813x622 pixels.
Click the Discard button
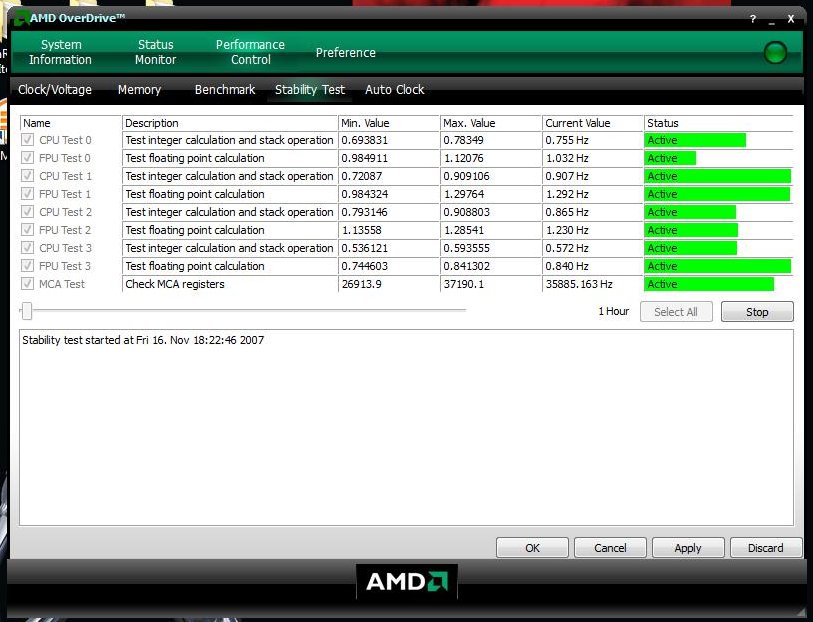766,548
